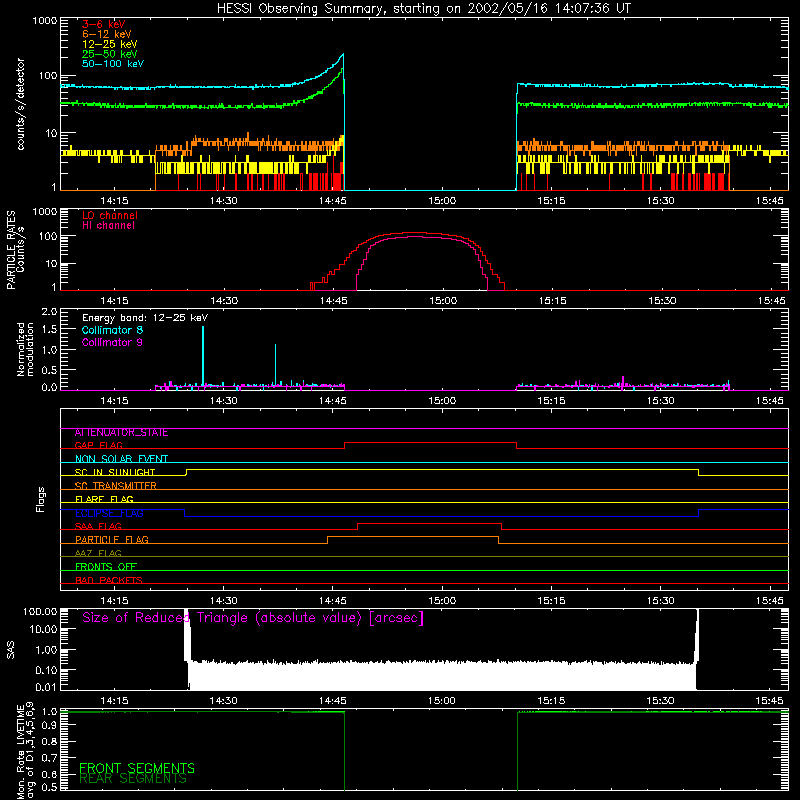Select the ECLIPSE_FLAG label

[x=109, y=513]
